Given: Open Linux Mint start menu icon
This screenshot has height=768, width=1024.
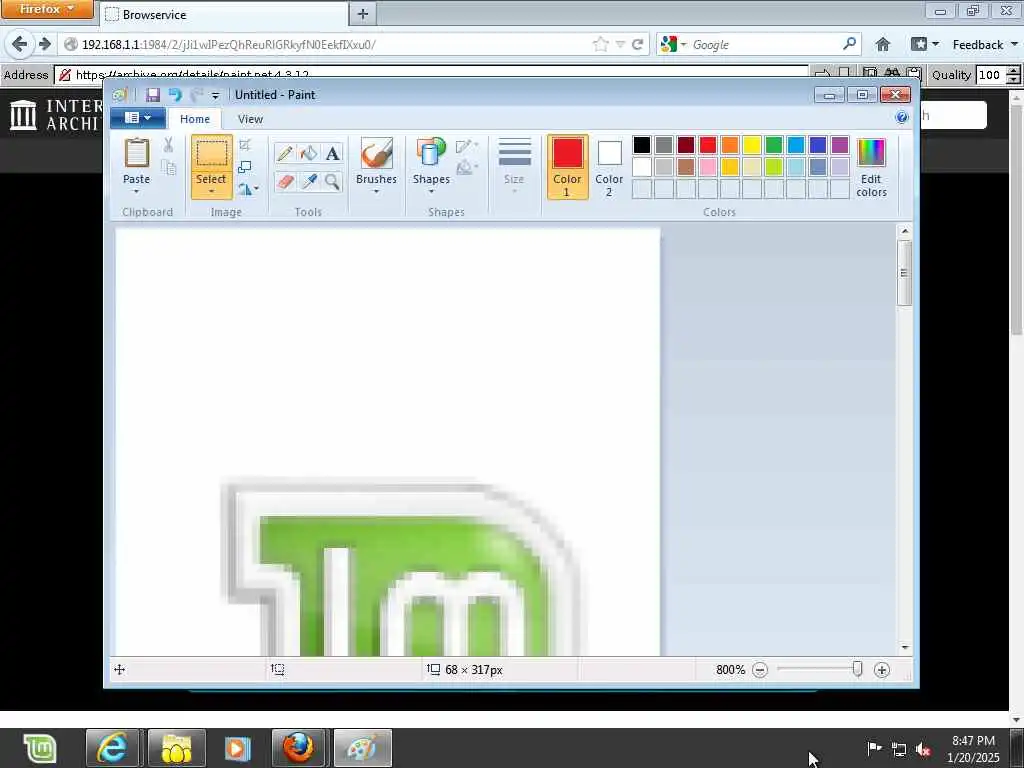Looking at the screenshot, I should (x=40, y=748).
